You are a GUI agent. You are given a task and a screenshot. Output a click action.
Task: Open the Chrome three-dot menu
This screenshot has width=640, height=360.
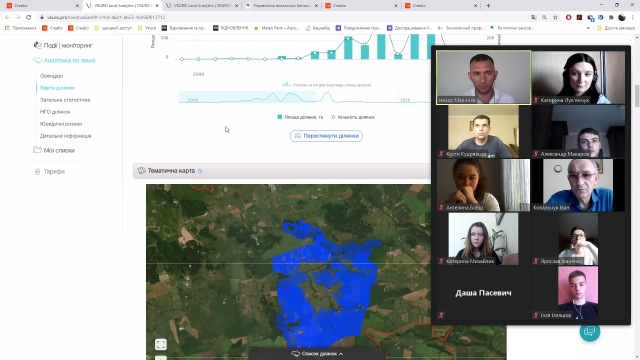(x=633, y=17)
